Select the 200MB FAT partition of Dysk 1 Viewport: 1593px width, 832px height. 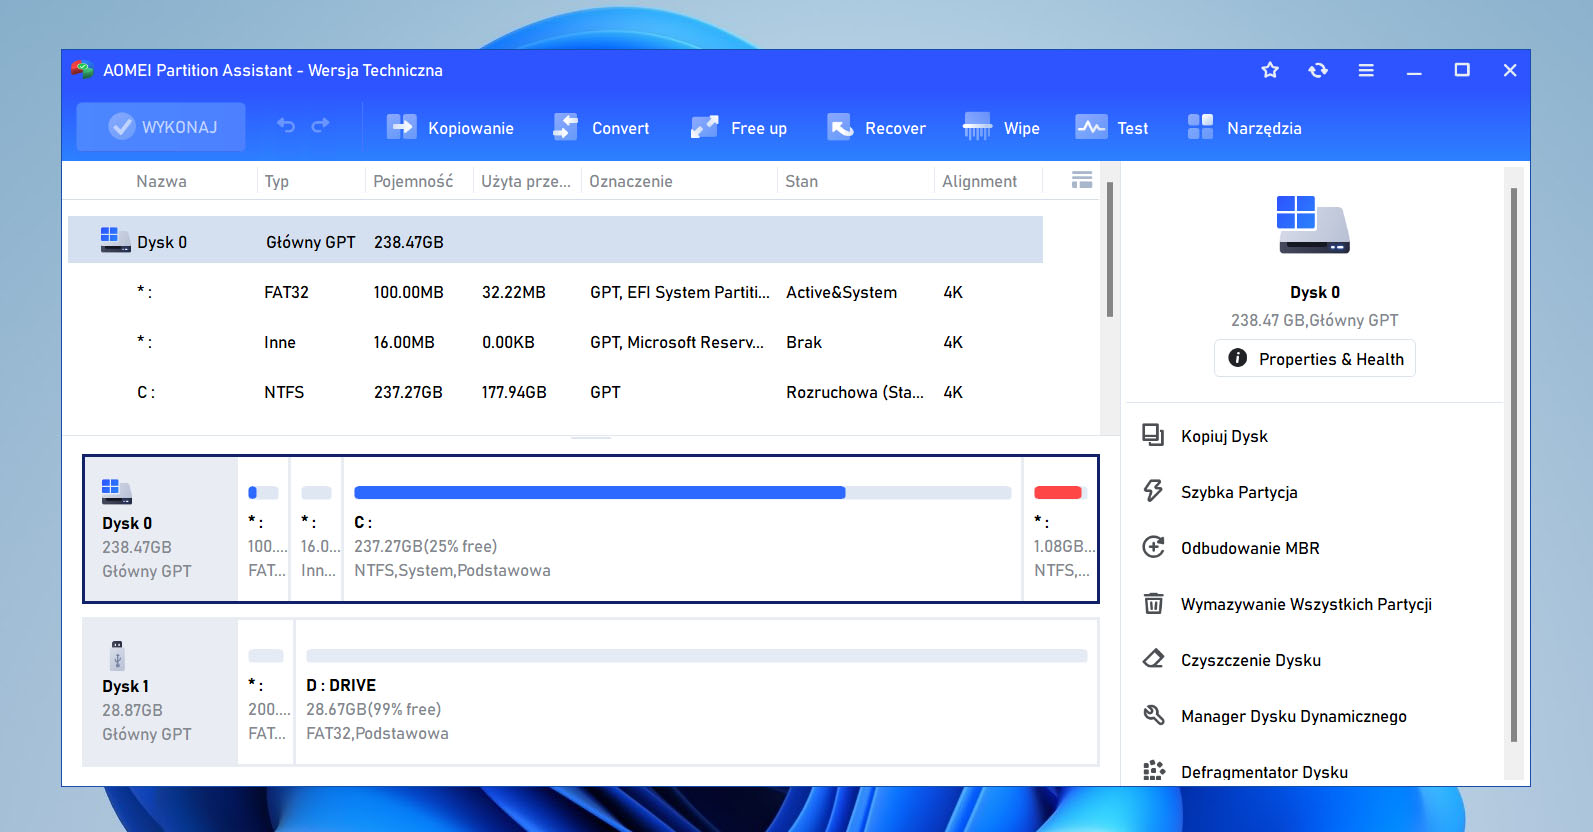pos(266,692)
